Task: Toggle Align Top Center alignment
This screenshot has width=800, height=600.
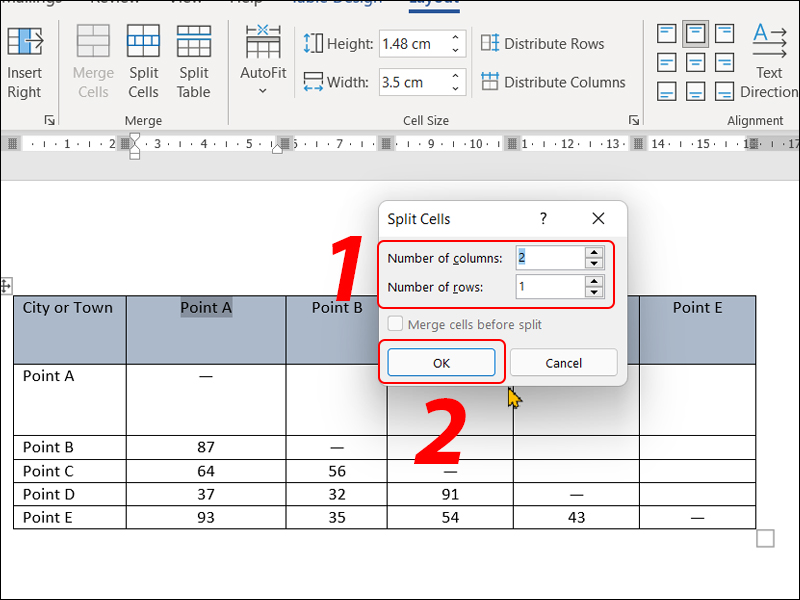Action: [x=695, y=35]
